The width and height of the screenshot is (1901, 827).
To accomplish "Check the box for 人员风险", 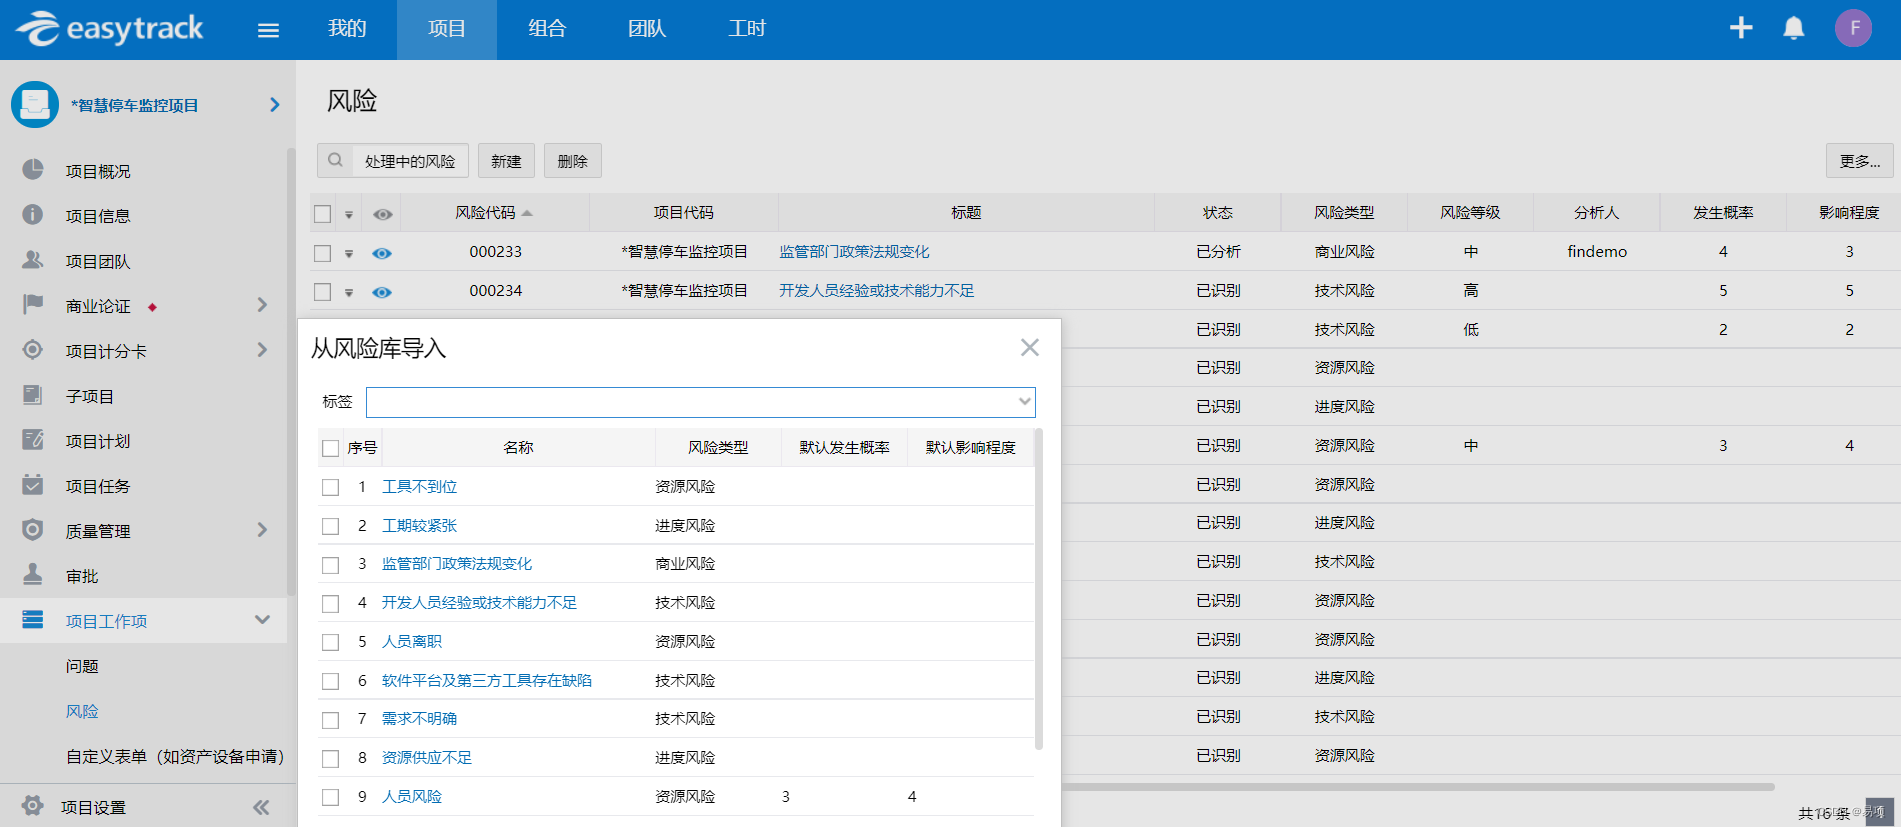I will 331,797.
